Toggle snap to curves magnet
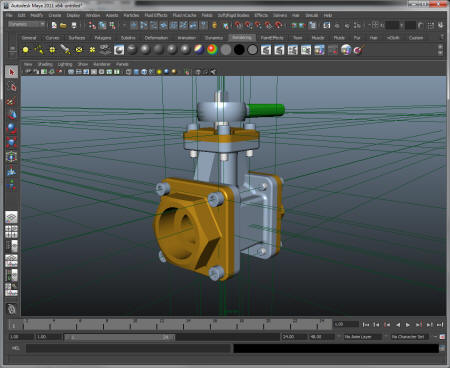Viewport: 450px width, 368px height. [248, 25]
